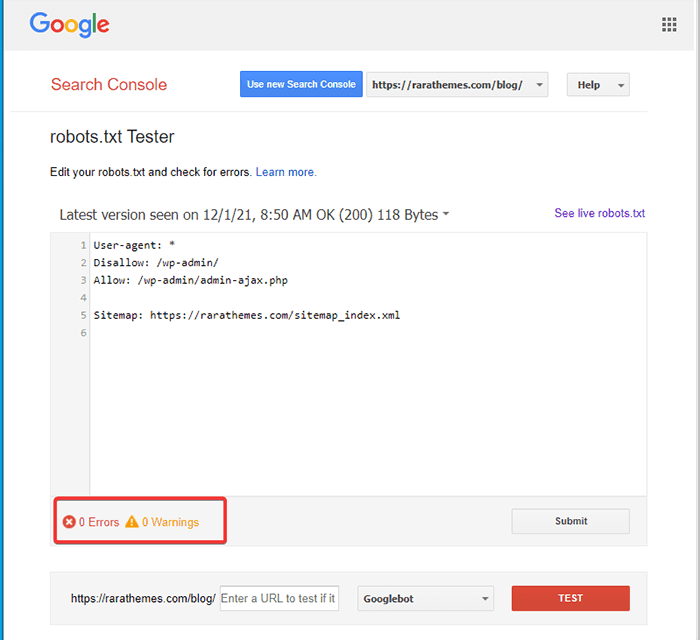Click the Search Console title link
Viewport: 700px width, 640px height.
pos(109,85)
